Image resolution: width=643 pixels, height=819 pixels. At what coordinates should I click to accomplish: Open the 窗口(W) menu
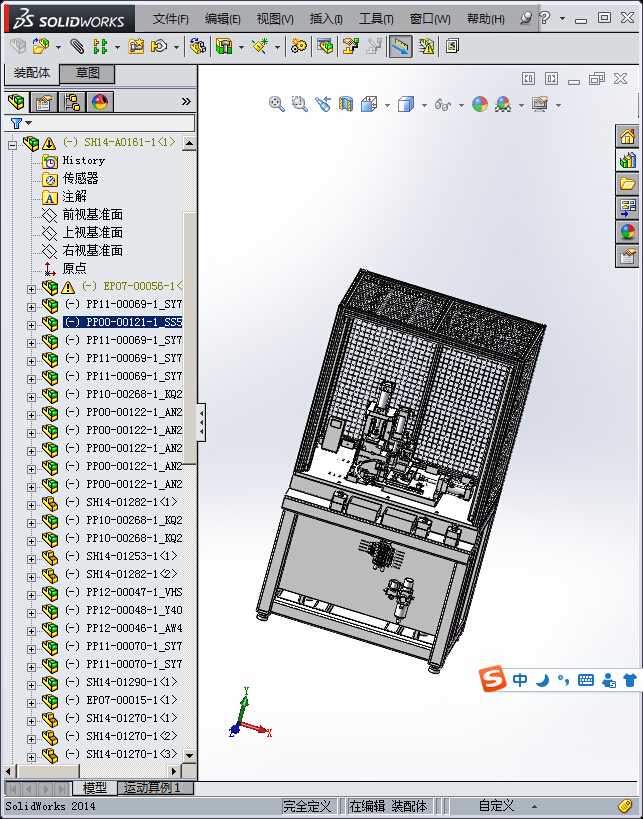tap(430, 19)
